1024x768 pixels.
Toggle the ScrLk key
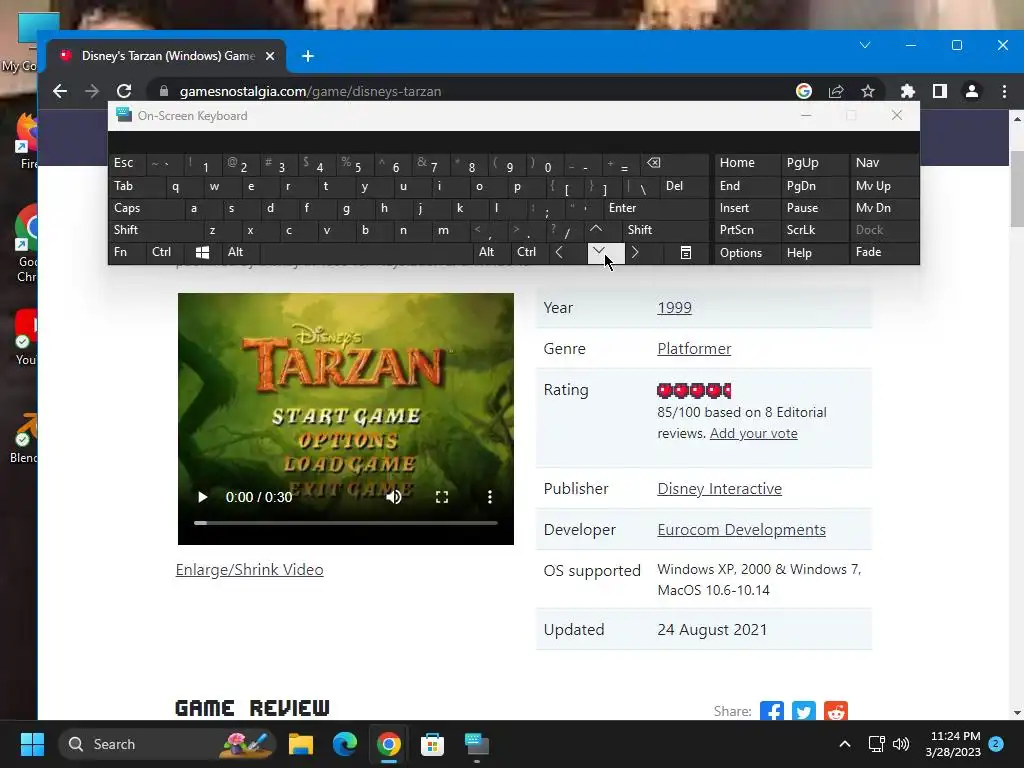tap(814, 230)
